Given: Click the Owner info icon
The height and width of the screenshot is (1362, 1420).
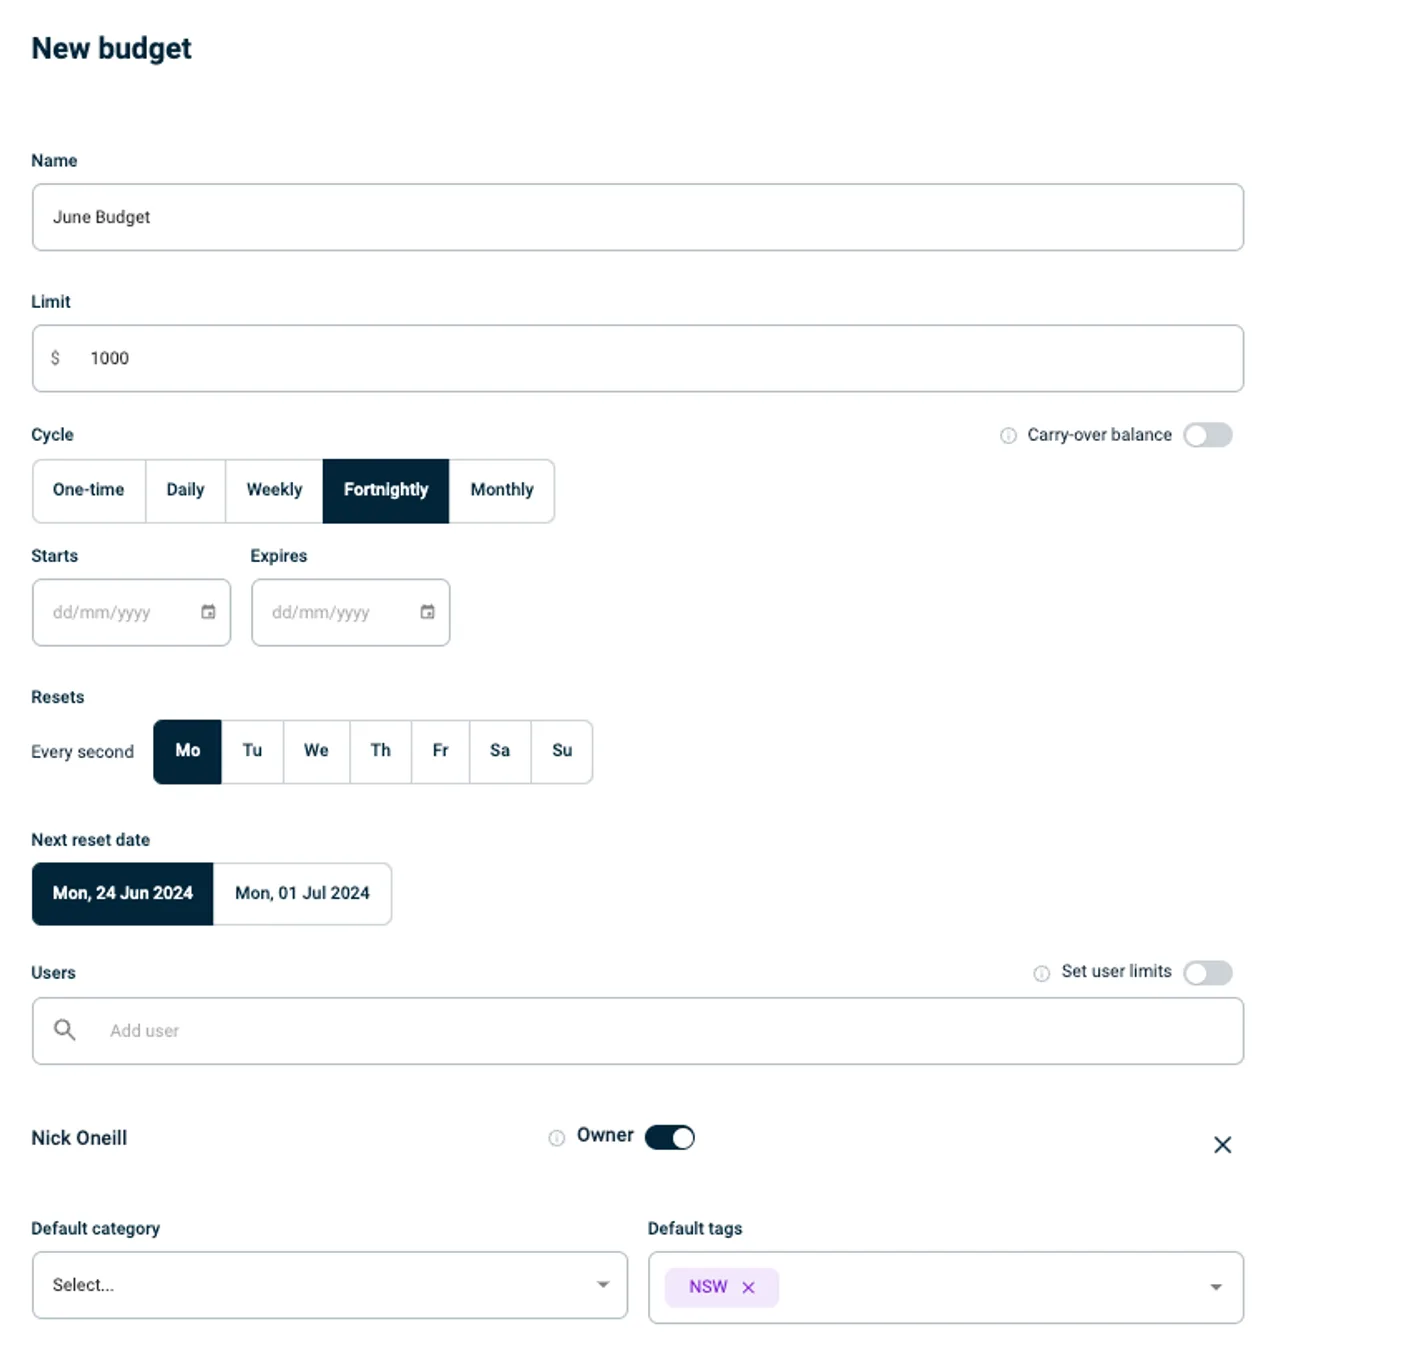Looking at the screenshot, I should pos(556,1138).
